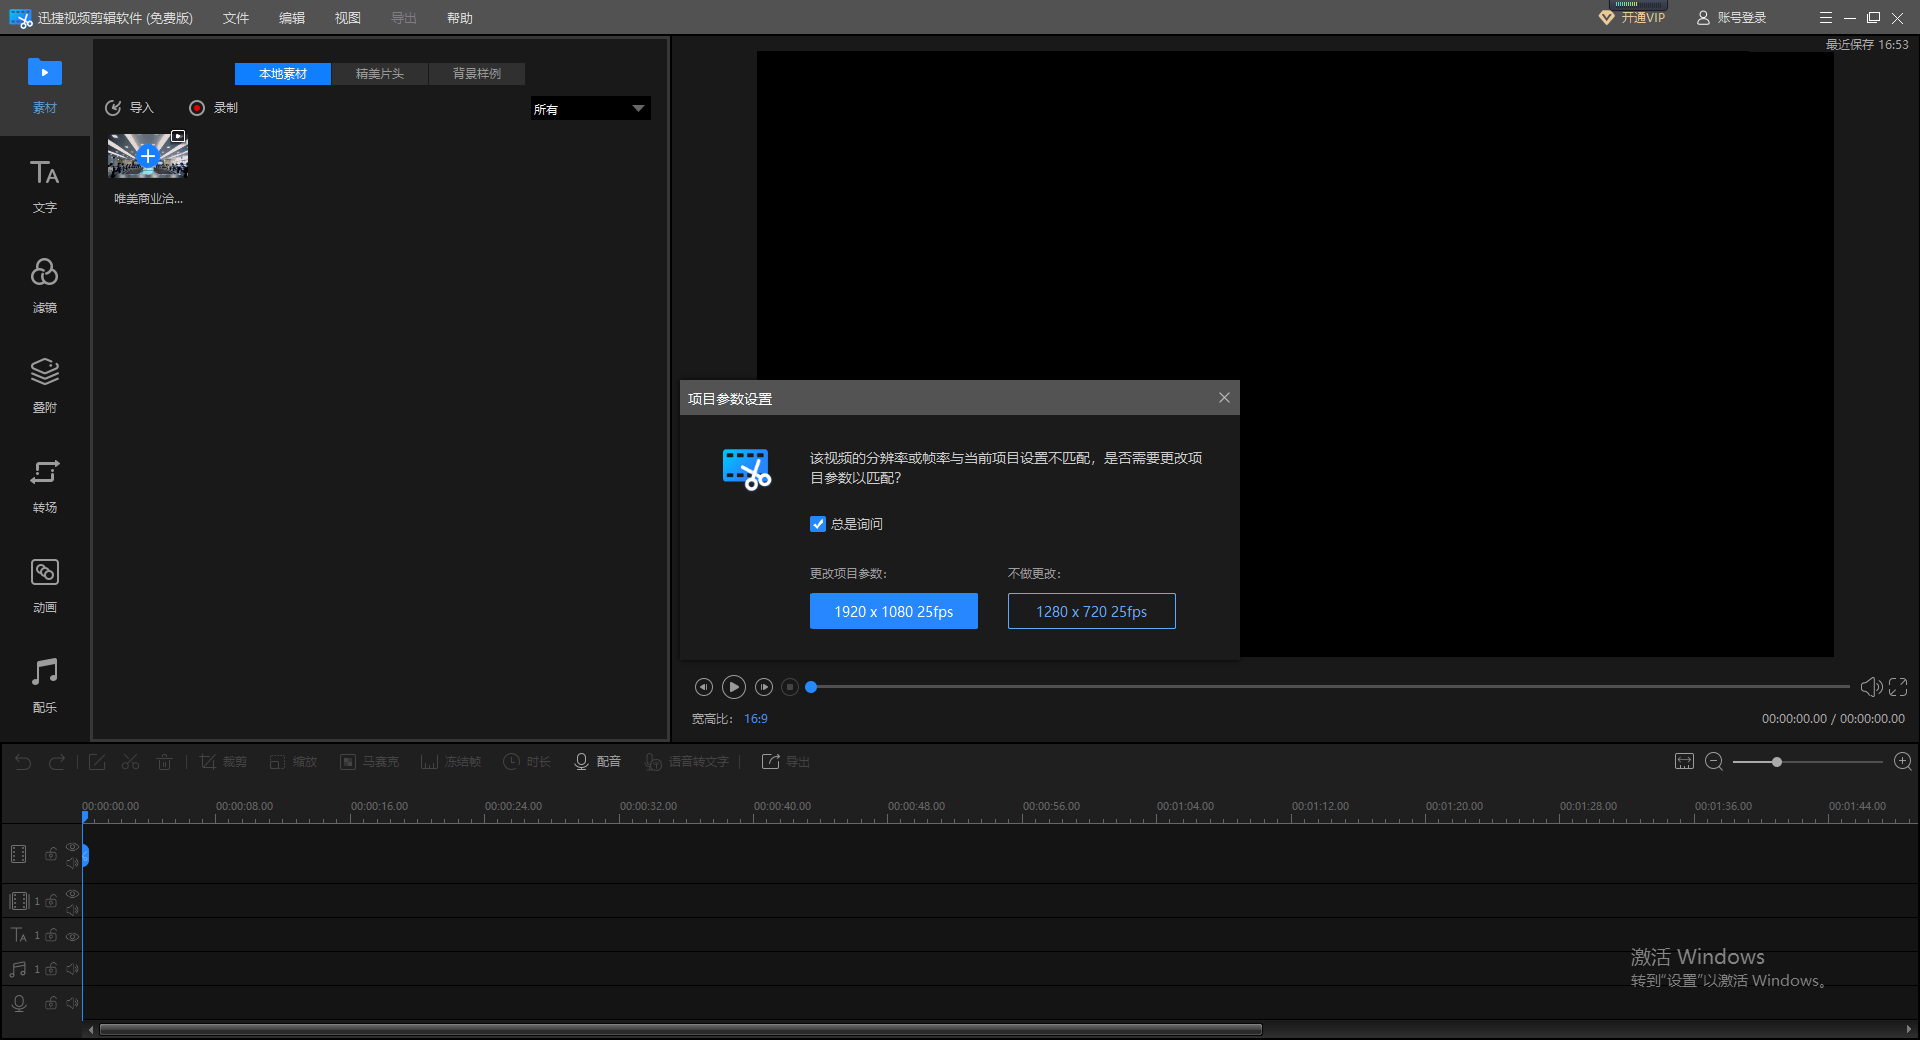Open the 滤镜 filters panel

(45, 286)
